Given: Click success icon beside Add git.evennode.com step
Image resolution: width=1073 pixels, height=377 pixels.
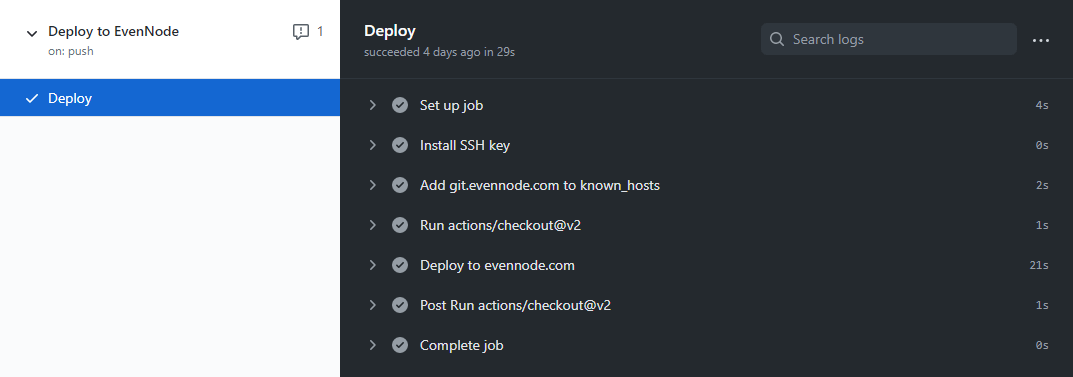Looking at the screenshot, I should point(400,185).
